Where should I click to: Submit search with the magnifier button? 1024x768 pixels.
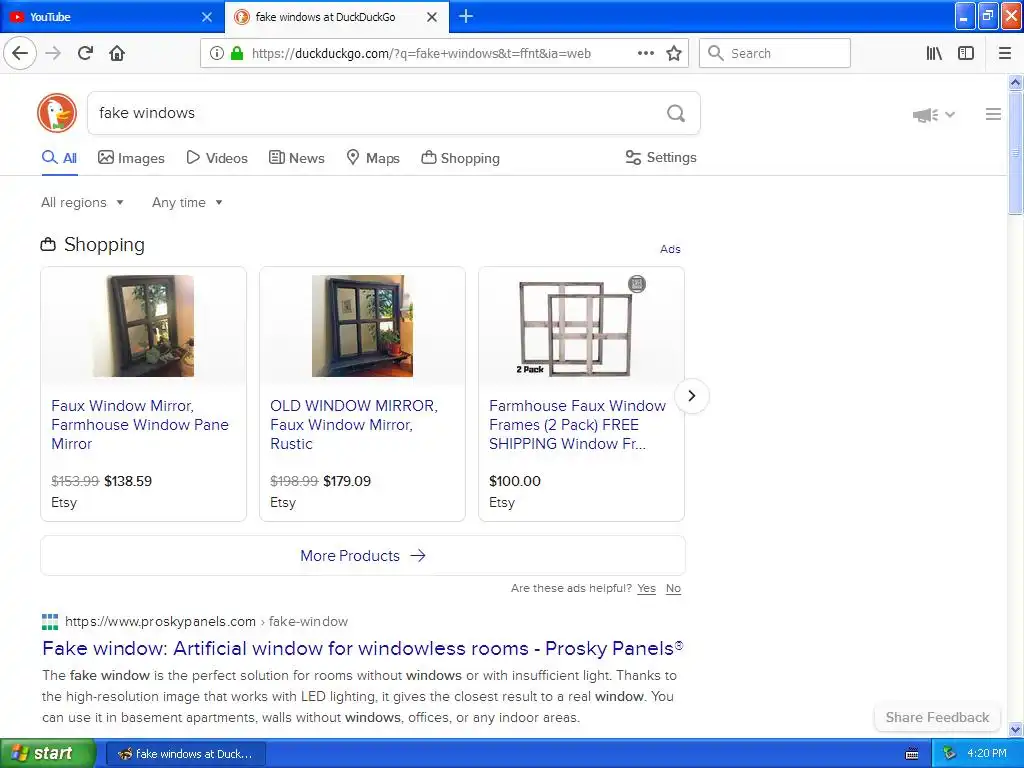pyautogui.click(x=676, y=114)
